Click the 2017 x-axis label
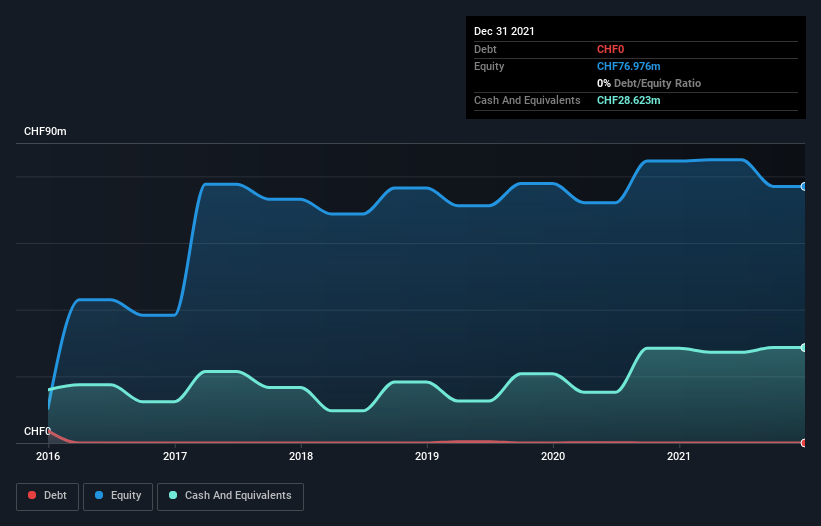 [x=175, y=456]
